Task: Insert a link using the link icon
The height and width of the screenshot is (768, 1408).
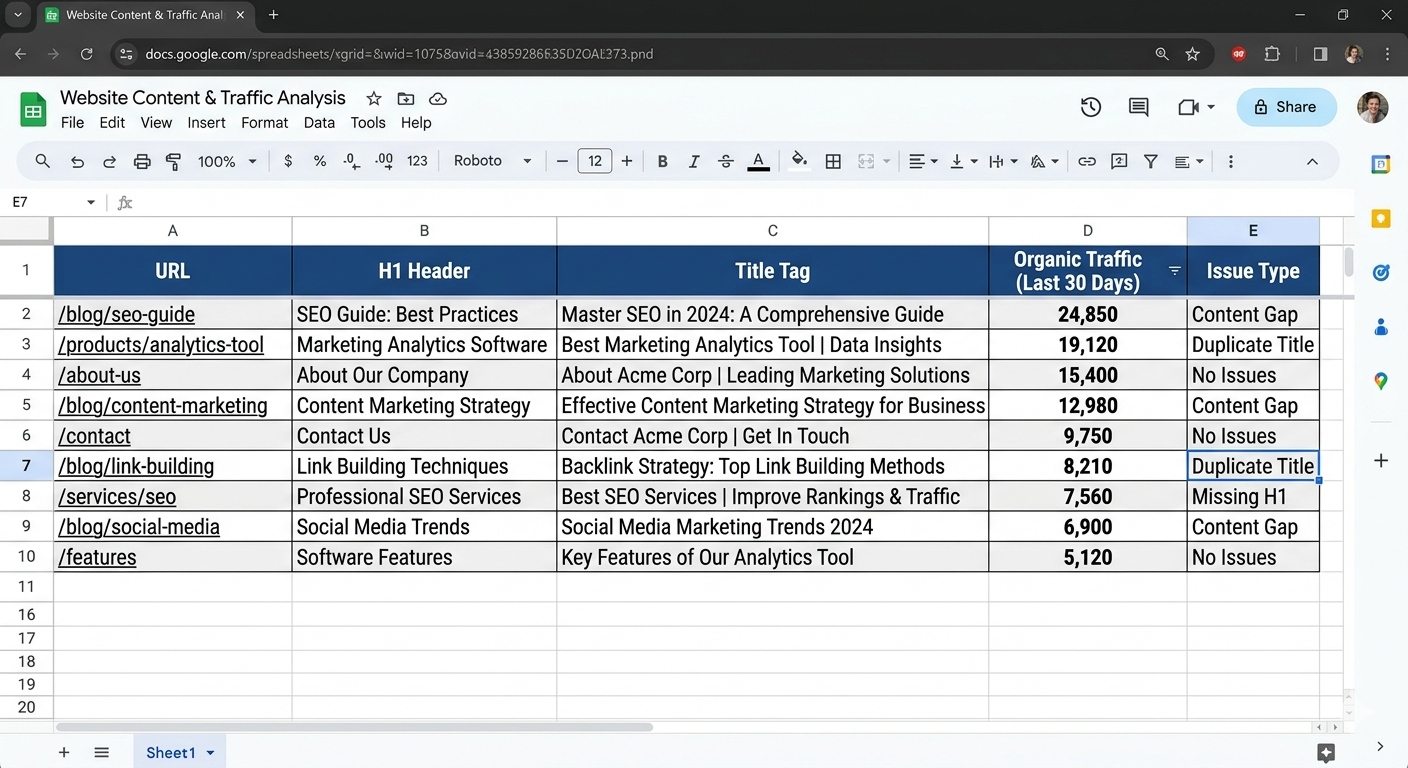Action: [x=1087, y=161]
